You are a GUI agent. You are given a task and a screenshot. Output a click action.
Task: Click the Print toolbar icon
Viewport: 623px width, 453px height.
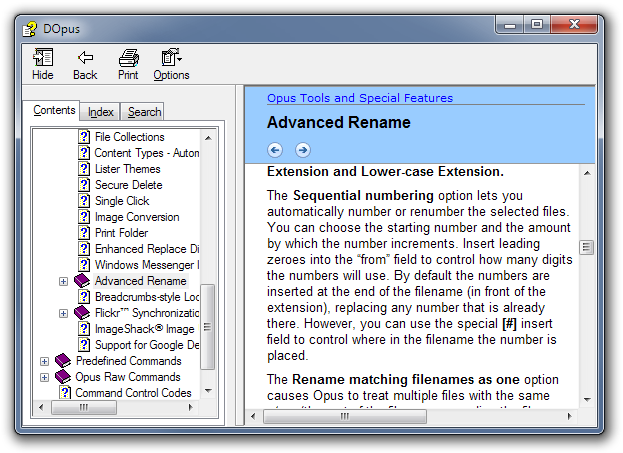click(x=128, y=58)
